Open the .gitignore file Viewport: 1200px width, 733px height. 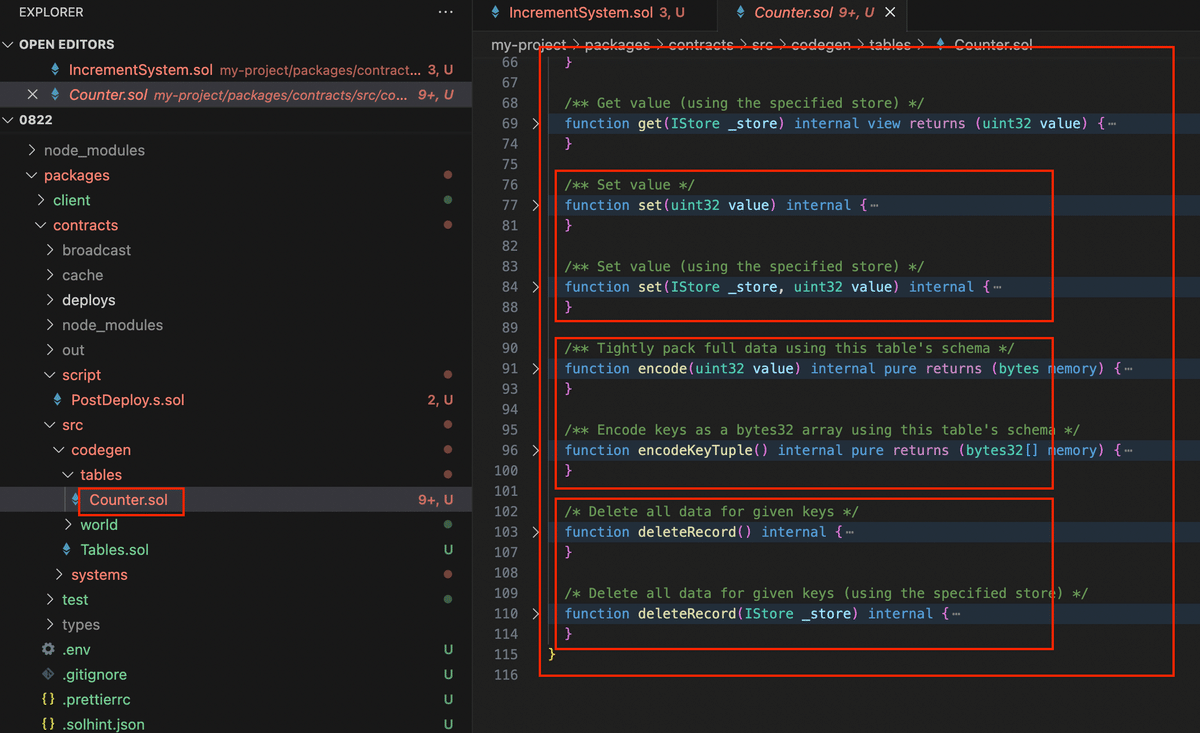[x=94, y=675]
